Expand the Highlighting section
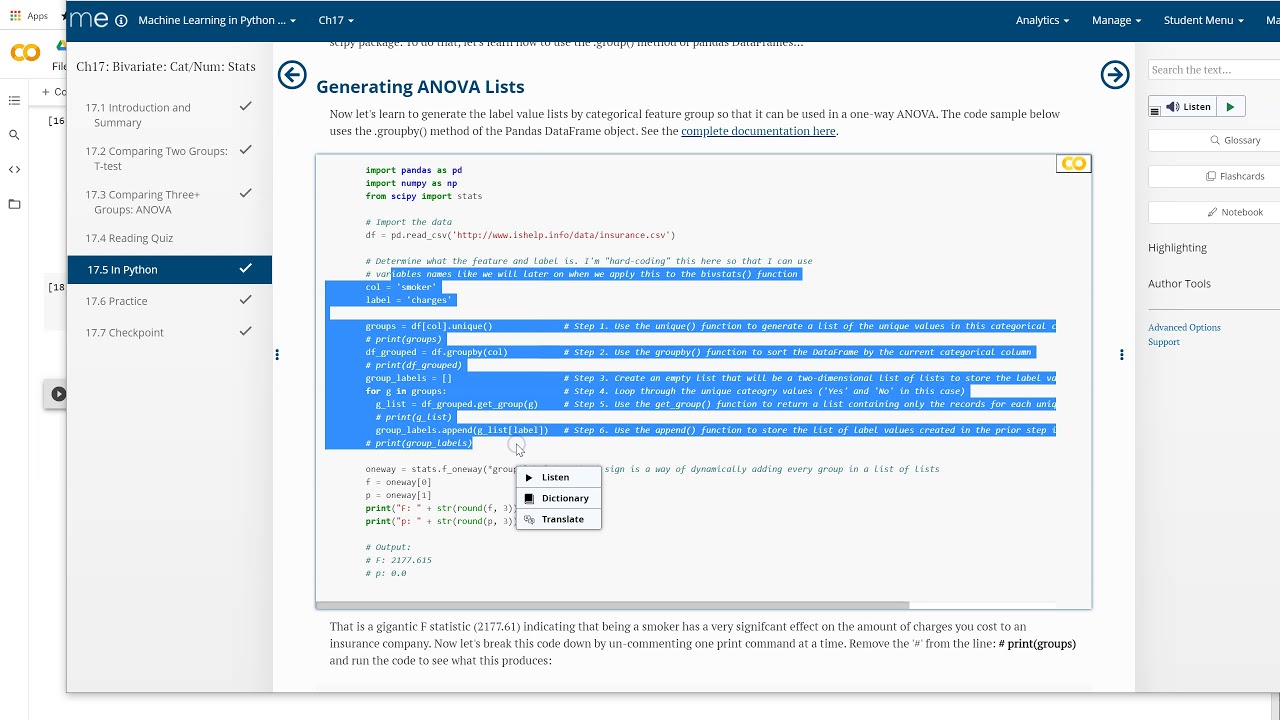This screenshot has height=720, width=1280. (1177, 248)
